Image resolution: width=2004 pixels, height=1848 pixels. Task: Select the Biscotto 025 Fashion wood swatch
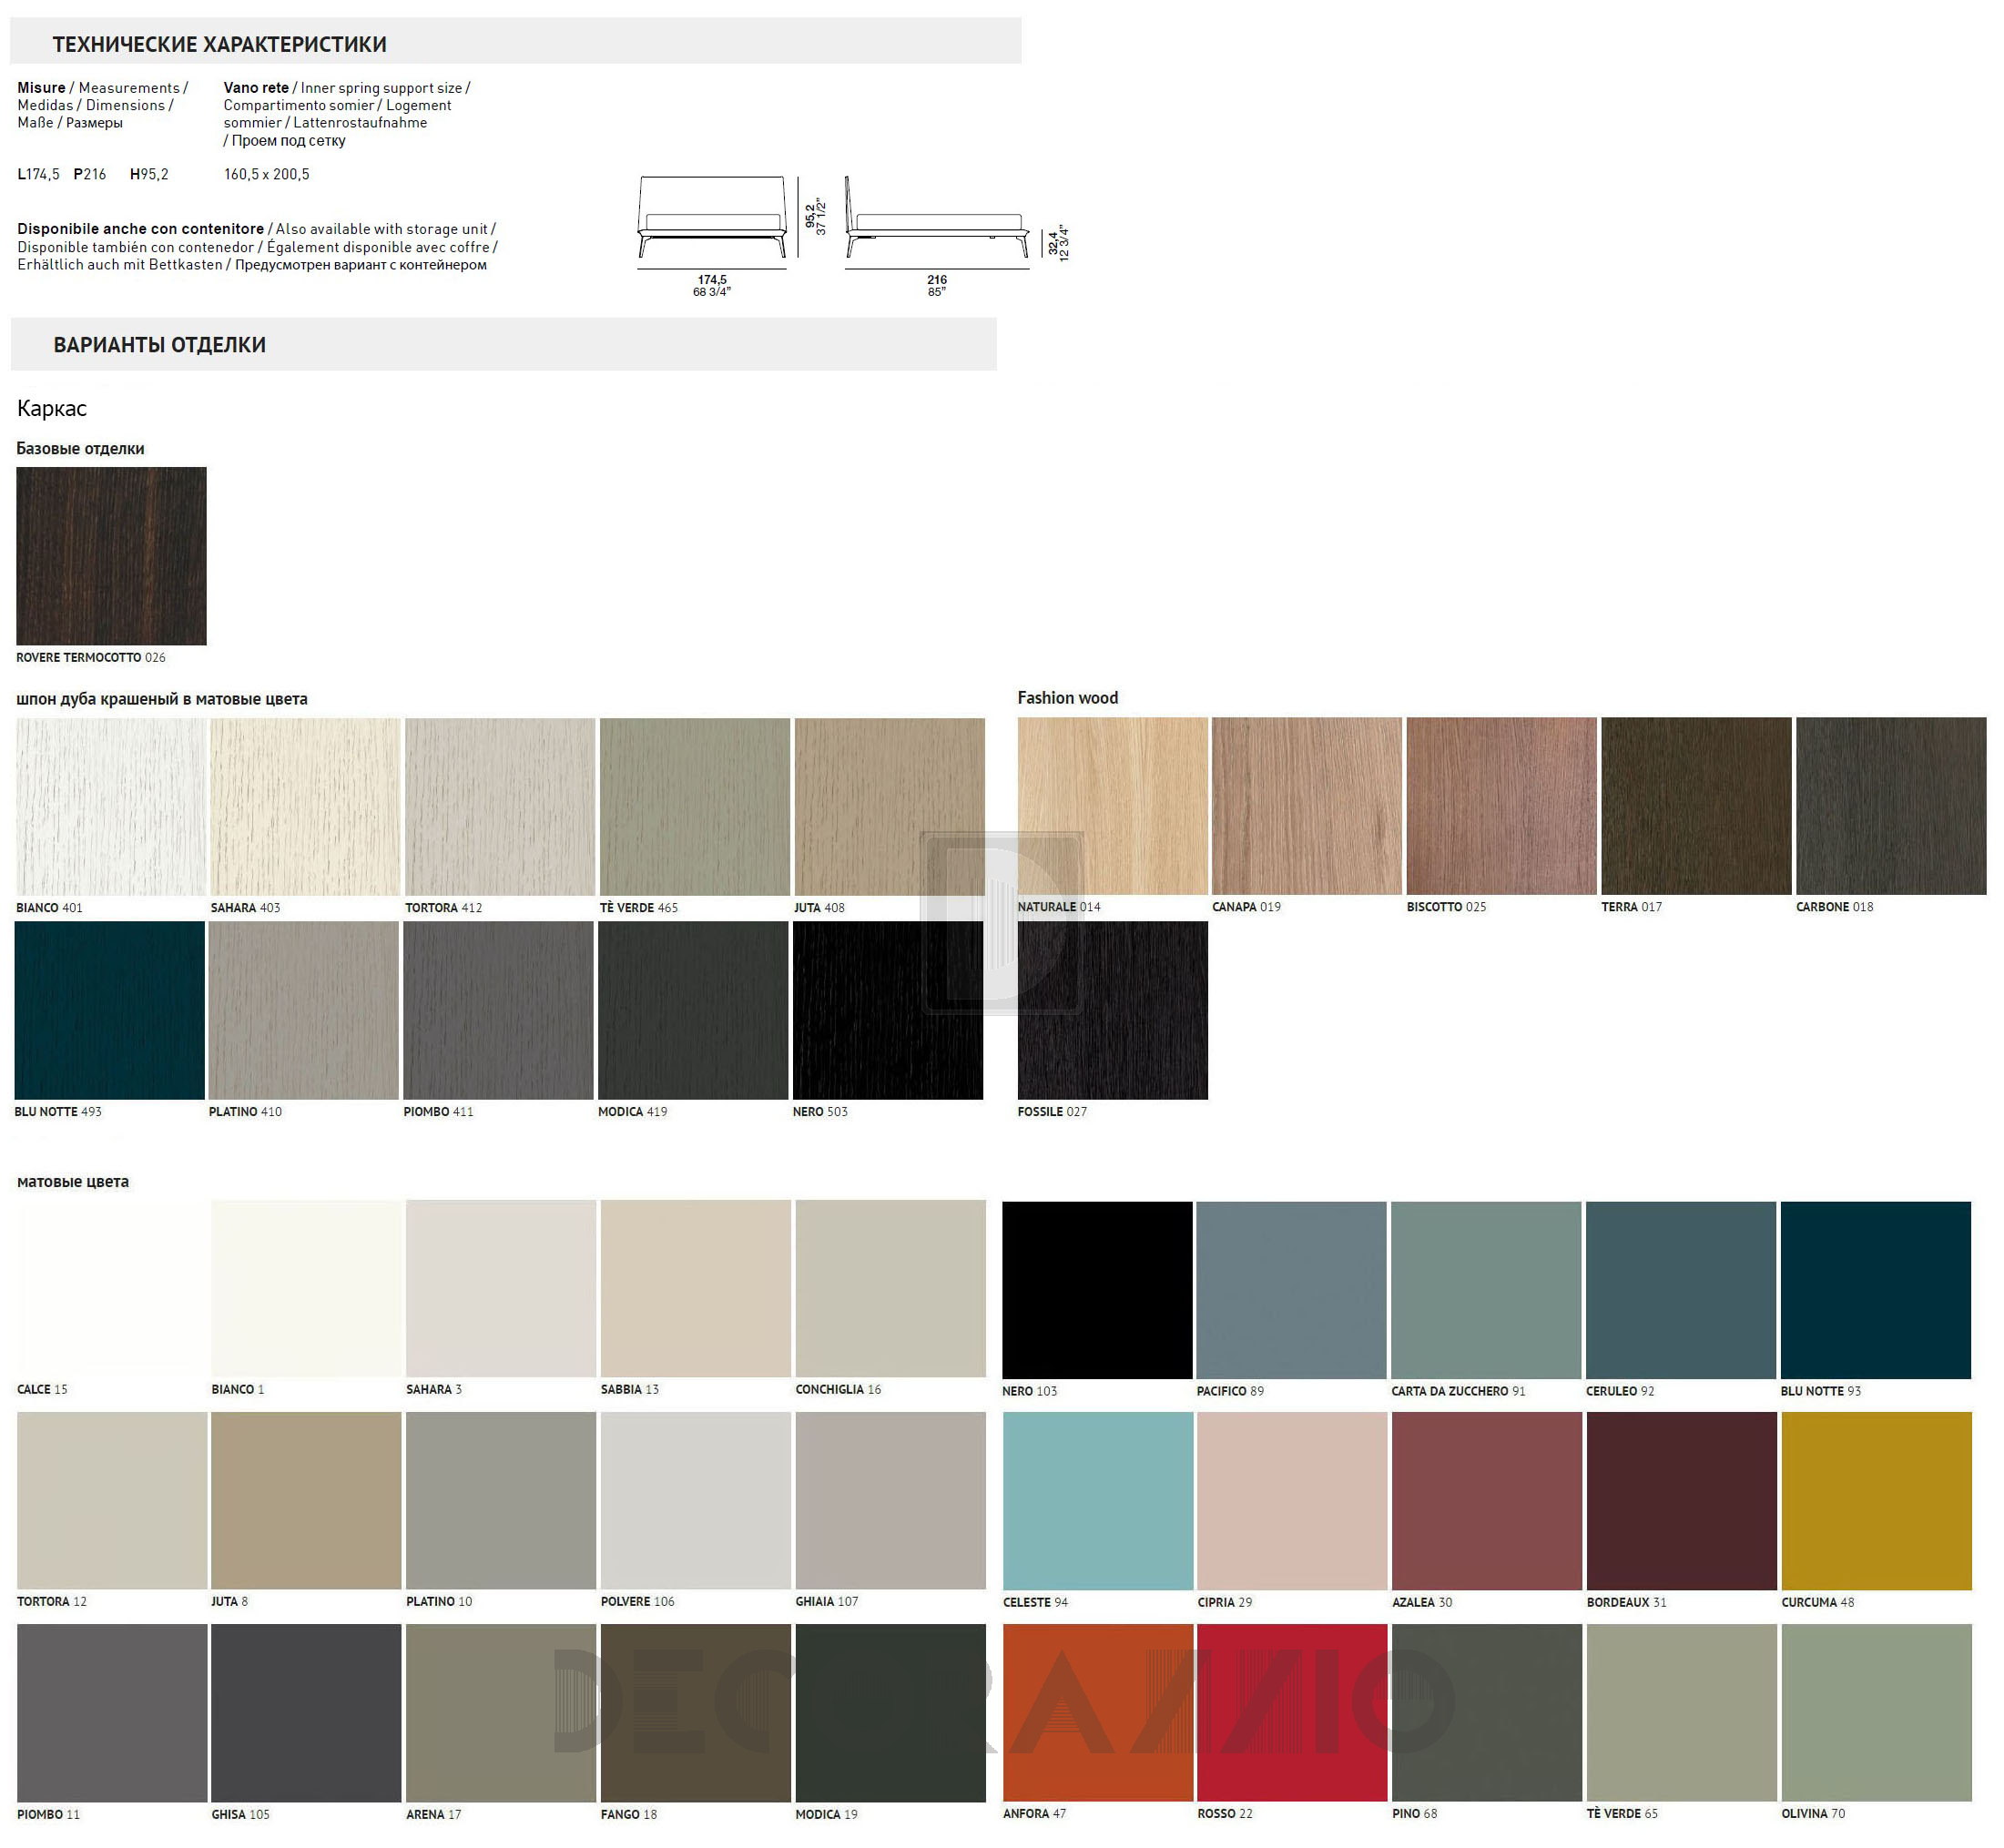tap(1502, 806)
